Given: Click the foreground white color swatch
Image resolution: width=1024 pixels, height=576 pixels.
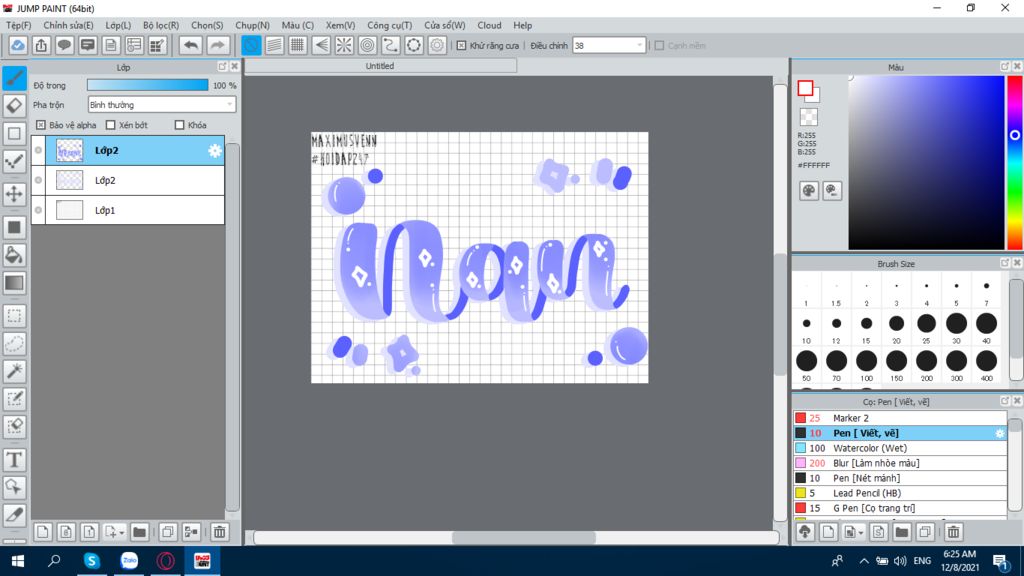Looking at the screenshot, I should [805, 88].
